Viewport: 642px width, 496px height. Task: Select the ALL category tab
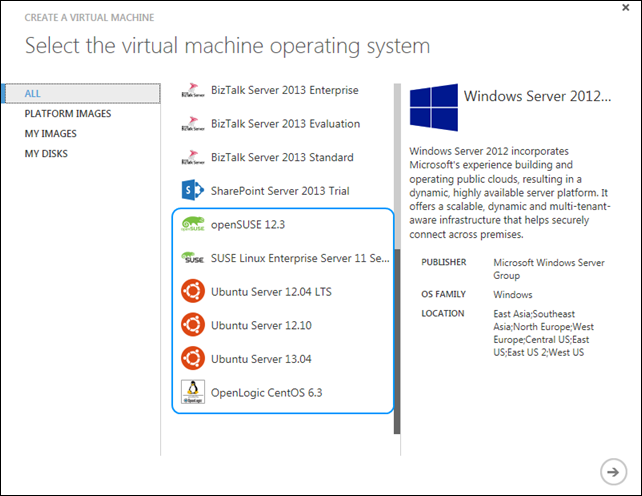tap(33, 93)
